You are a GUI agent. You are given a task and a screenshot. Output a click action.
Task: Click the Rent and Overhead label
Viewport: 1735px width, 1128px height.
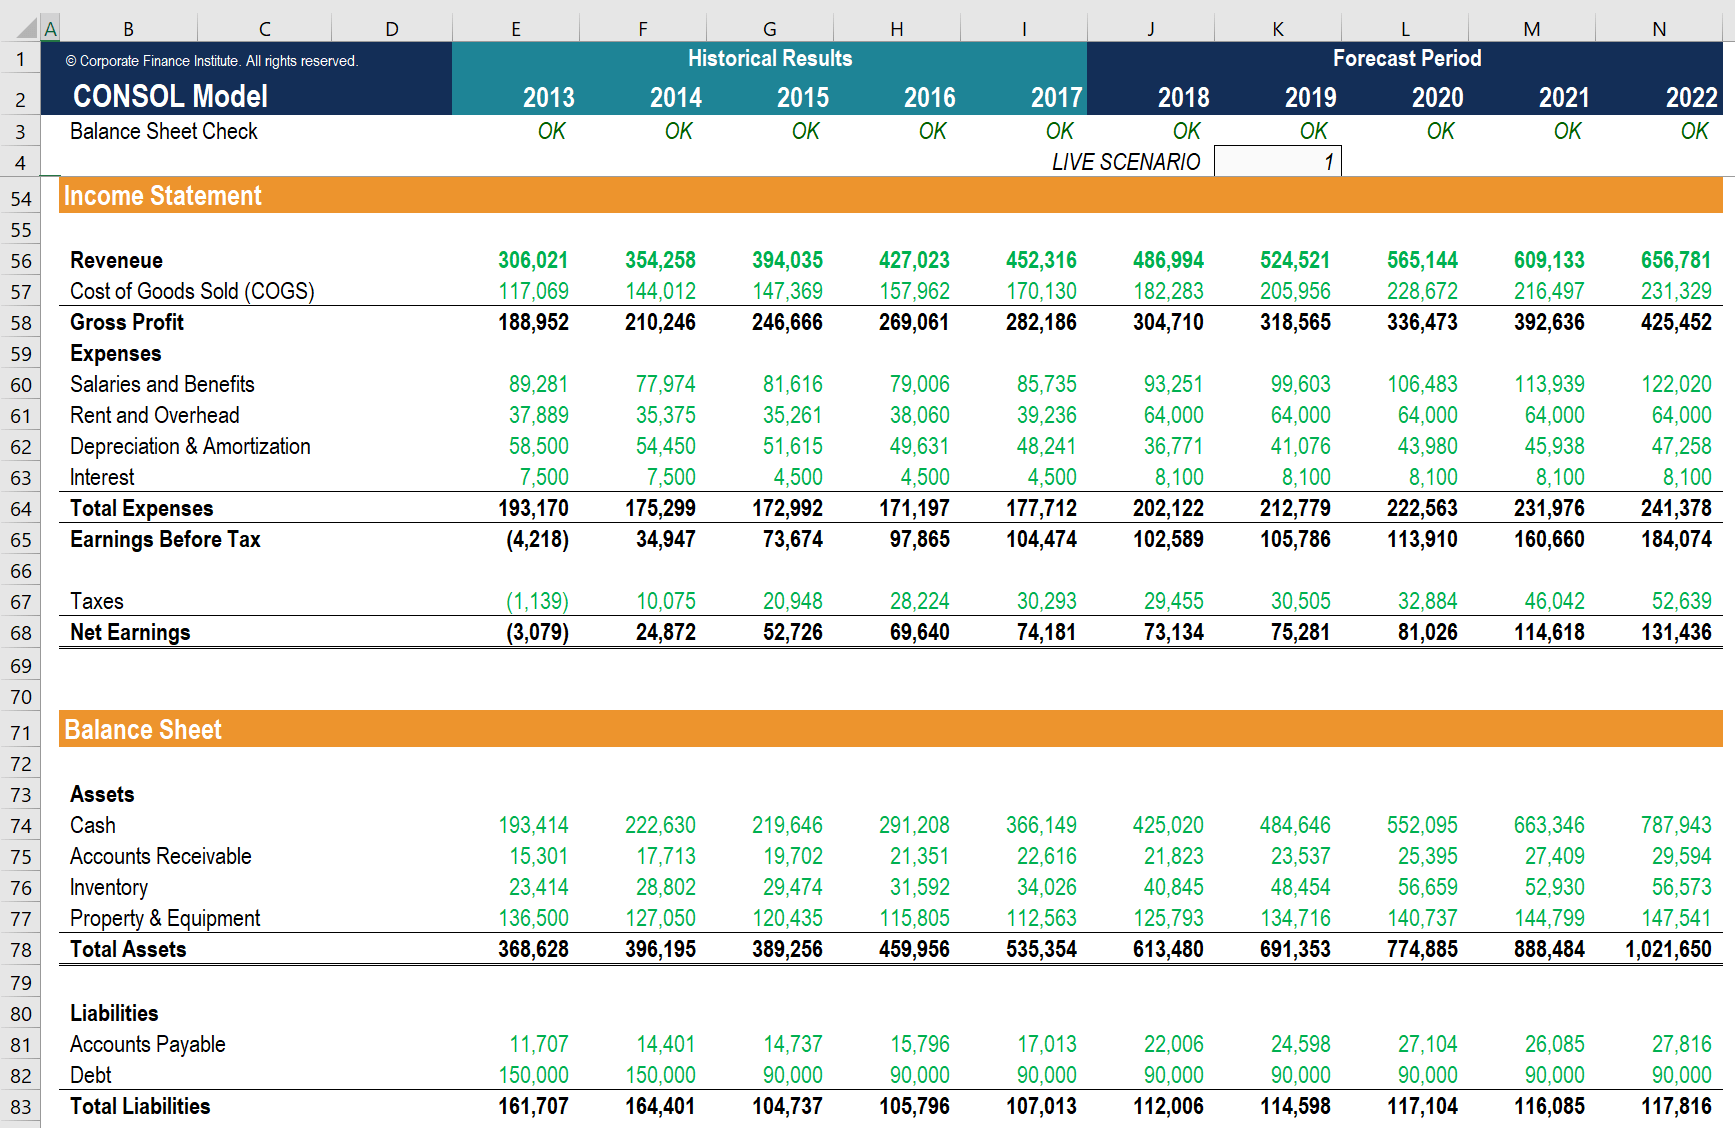click(x=155, y=415)
